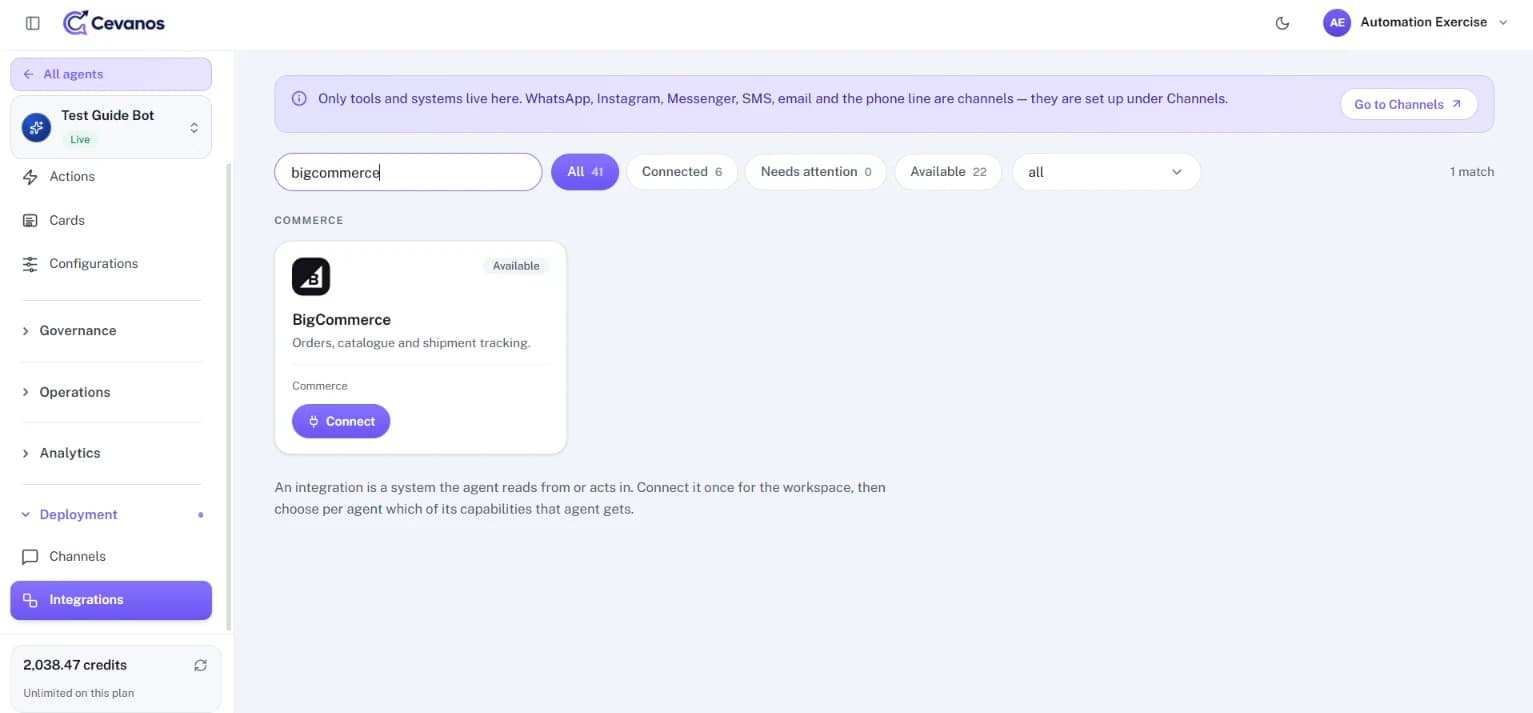
Task: Click the Cards icon
Action: [30, 220]
